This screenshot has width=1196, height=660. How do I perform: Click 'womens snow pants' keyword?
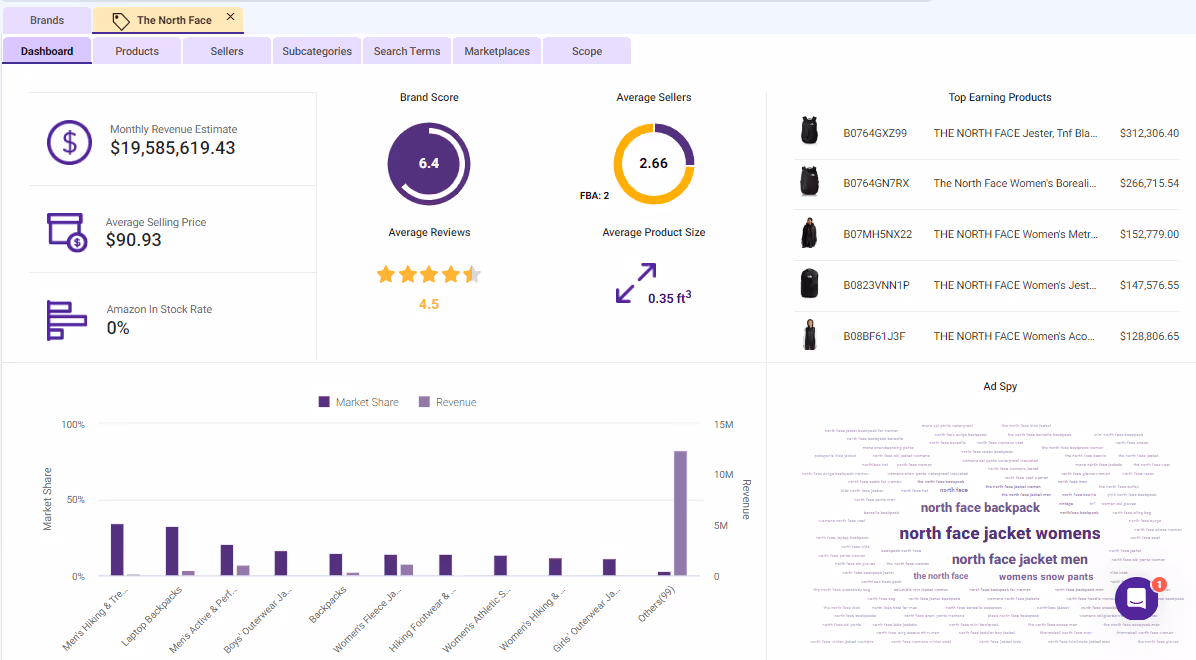point(1046,577)
